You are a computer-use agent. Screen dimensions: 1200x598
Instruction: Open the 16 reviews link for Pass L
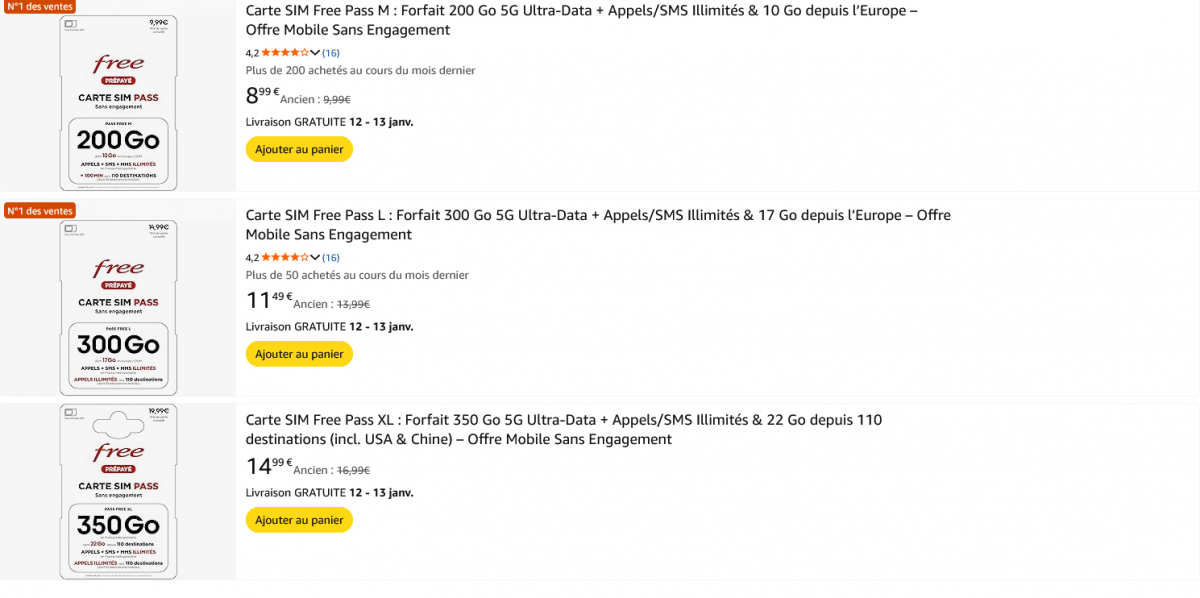point(331,258)
